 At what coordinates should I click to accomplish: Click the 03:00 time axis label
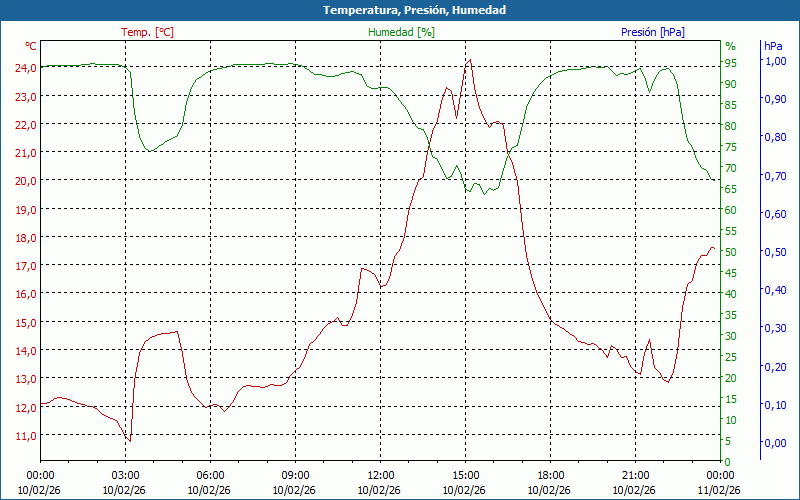pyautogui.click(x=125, y=475)
